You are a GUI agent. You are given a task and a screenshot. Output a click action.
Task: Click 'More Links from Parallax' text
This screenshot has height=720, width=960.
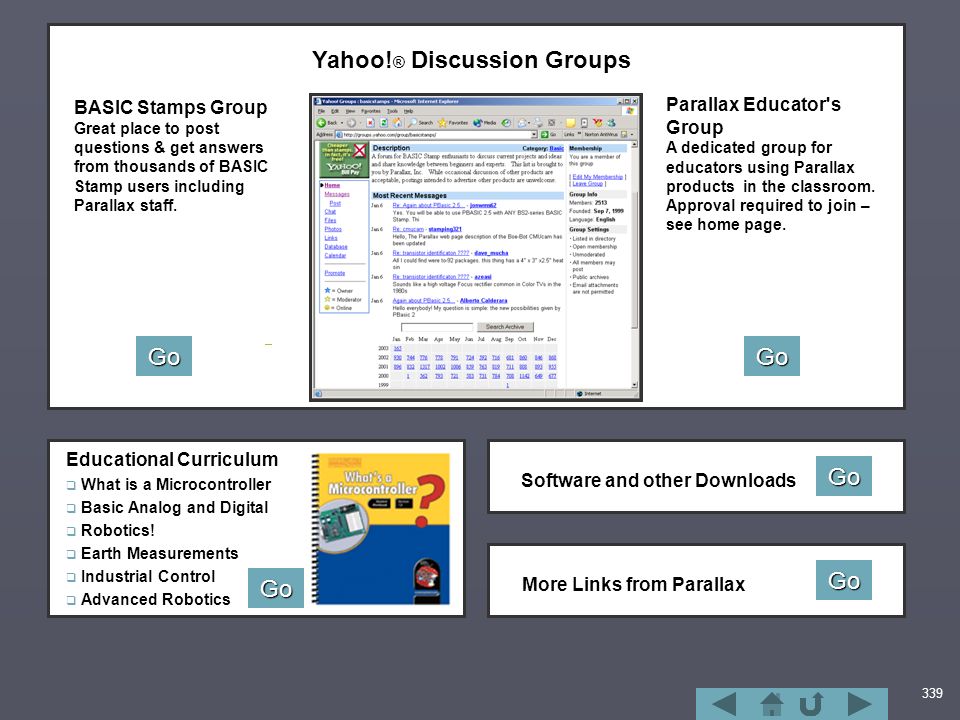pyautogui.click(x=633, y=585)
